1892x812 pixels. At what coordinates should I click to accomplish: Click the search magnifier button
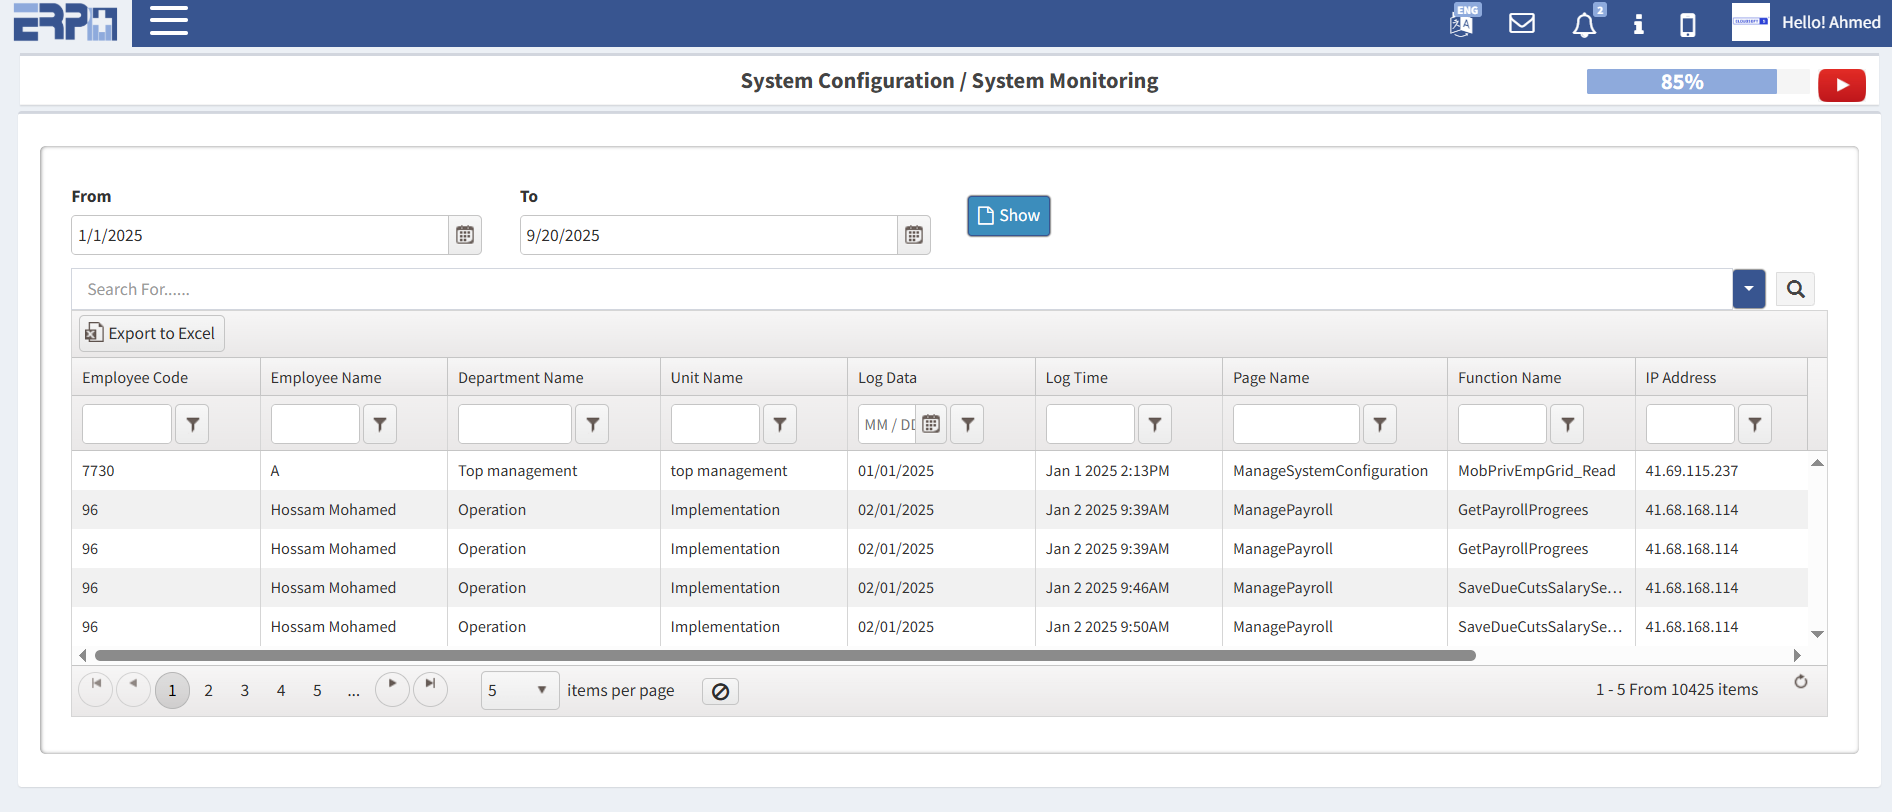point(1795,289)
